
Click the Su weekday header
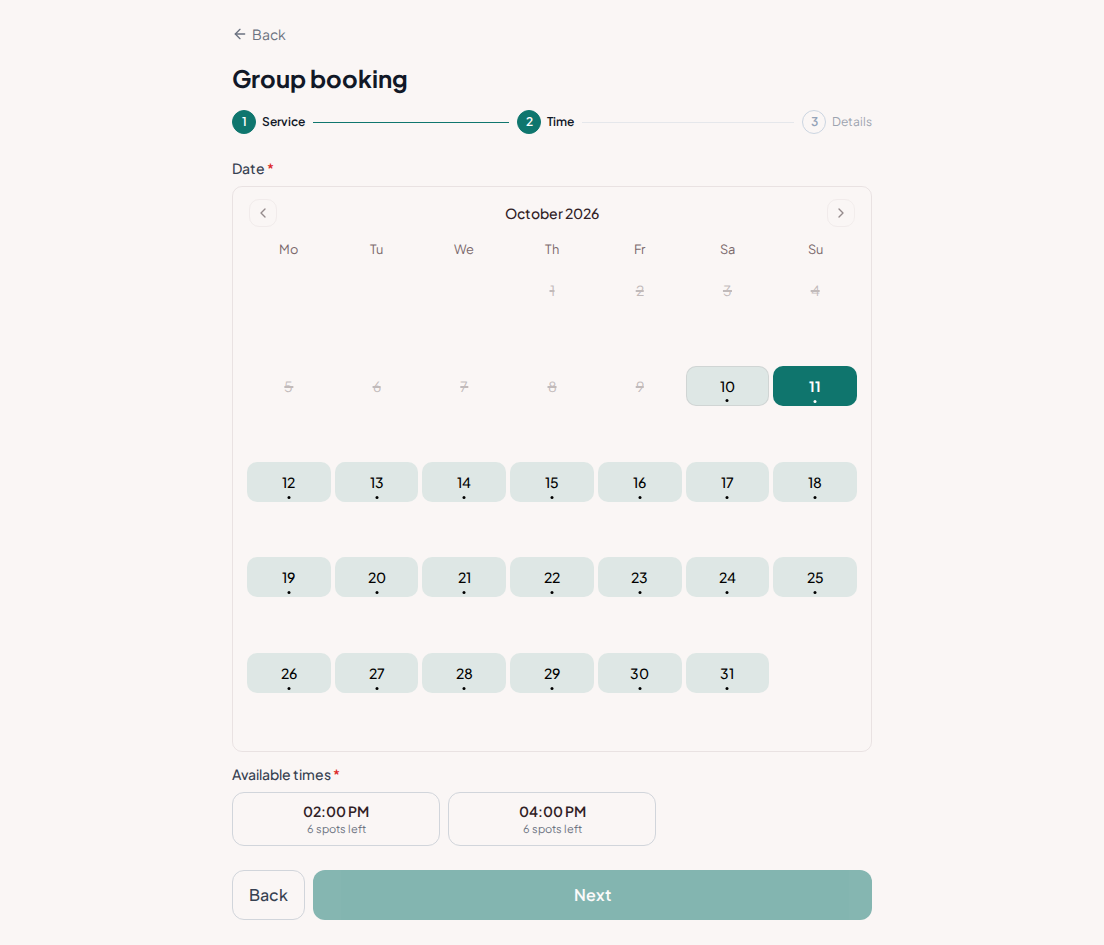(815, 249)
